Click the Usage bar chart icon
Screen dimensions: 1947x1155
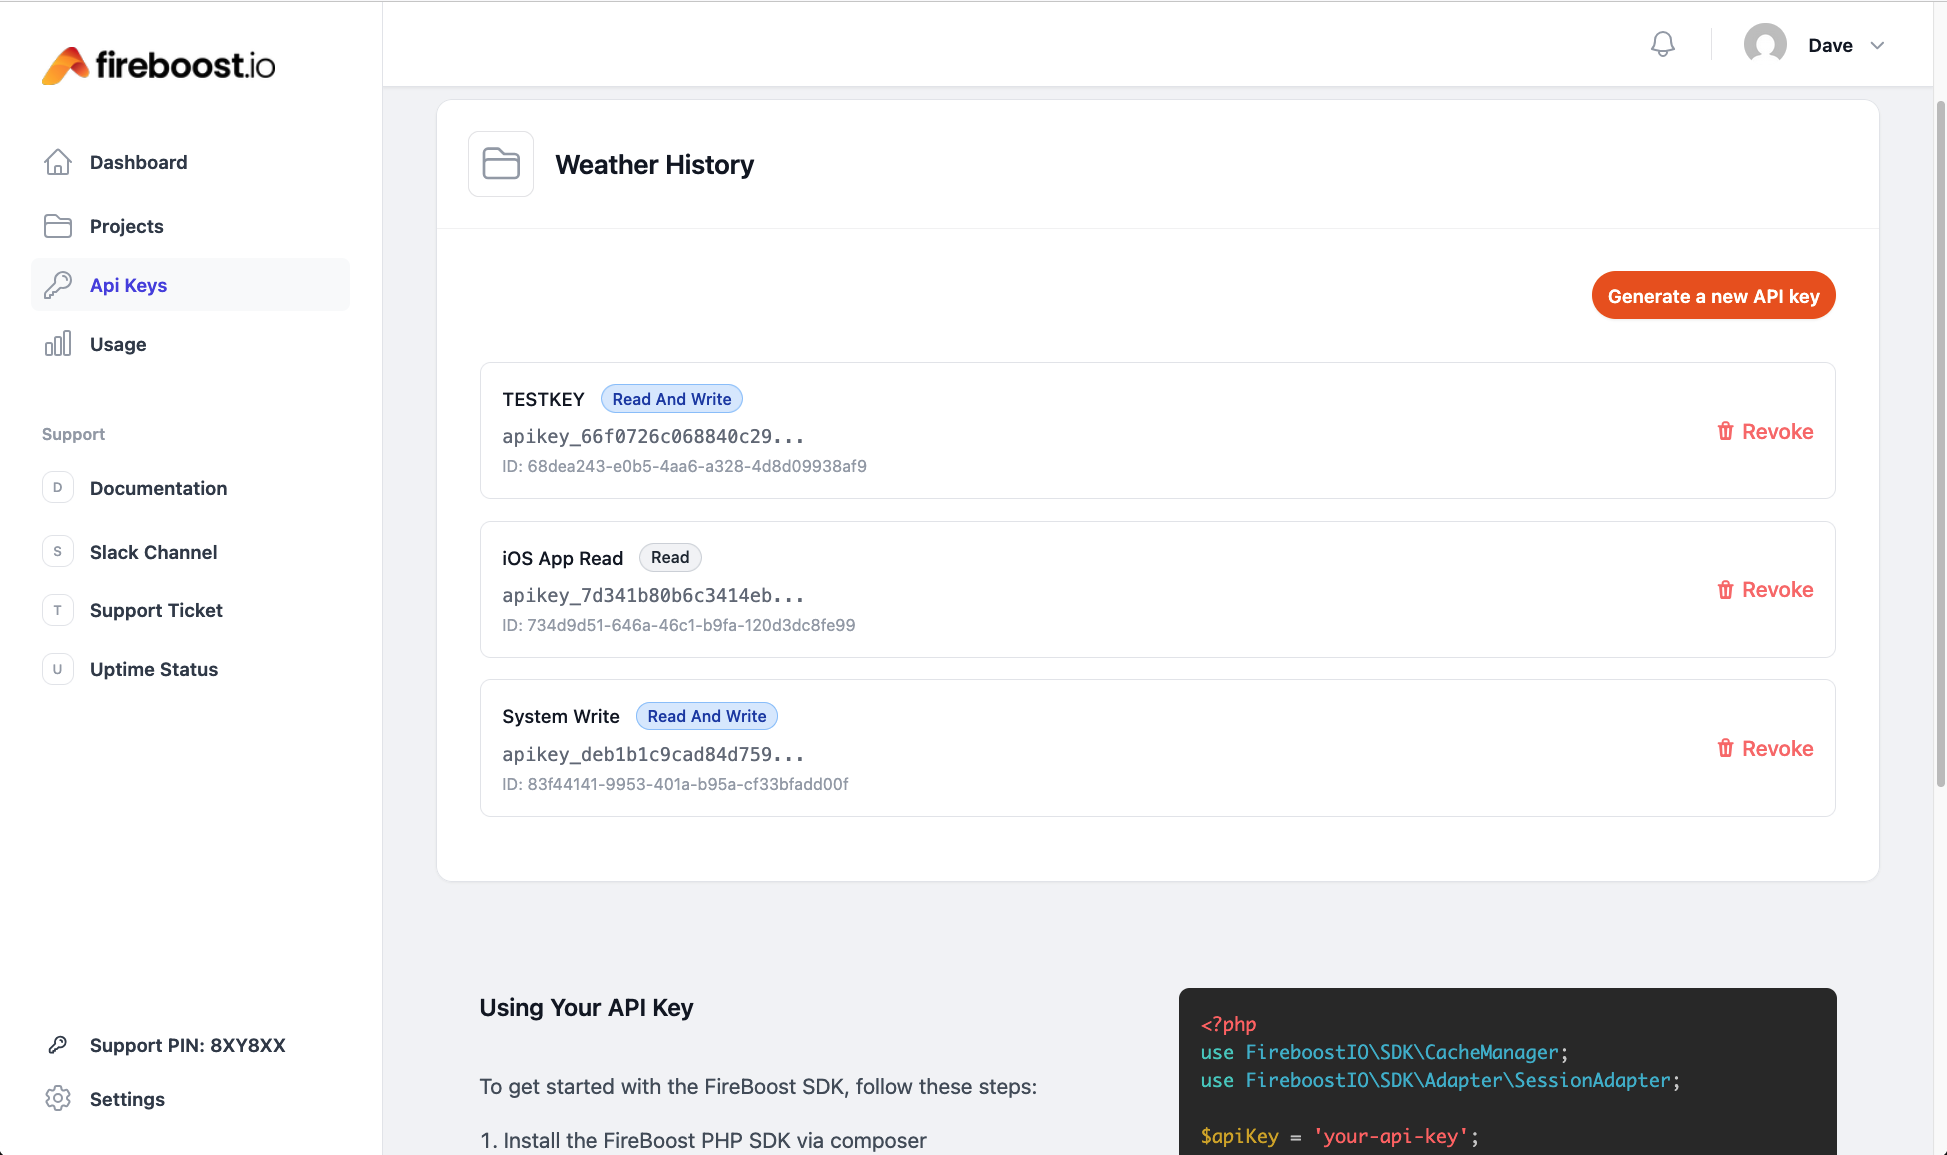(x=58, y=344)
